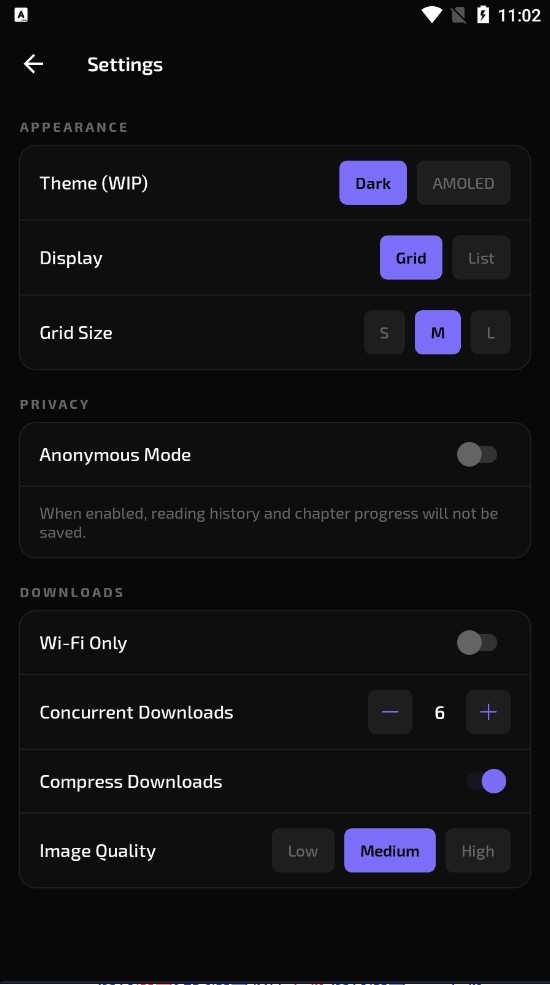This screenshot has height=985, width=550.
Task: Tap the keyboard indicator icon in status bar
Action: click(x=21, y=14)
